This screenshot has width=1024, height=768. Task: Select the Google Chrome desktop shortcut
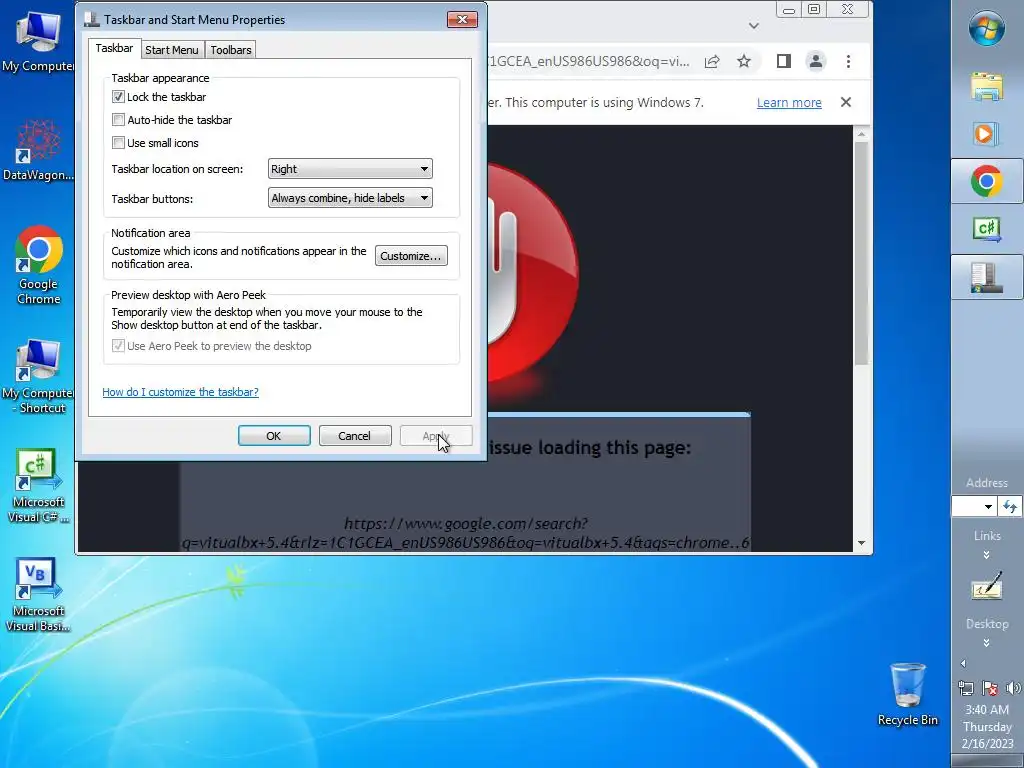(x=39, y=266)
